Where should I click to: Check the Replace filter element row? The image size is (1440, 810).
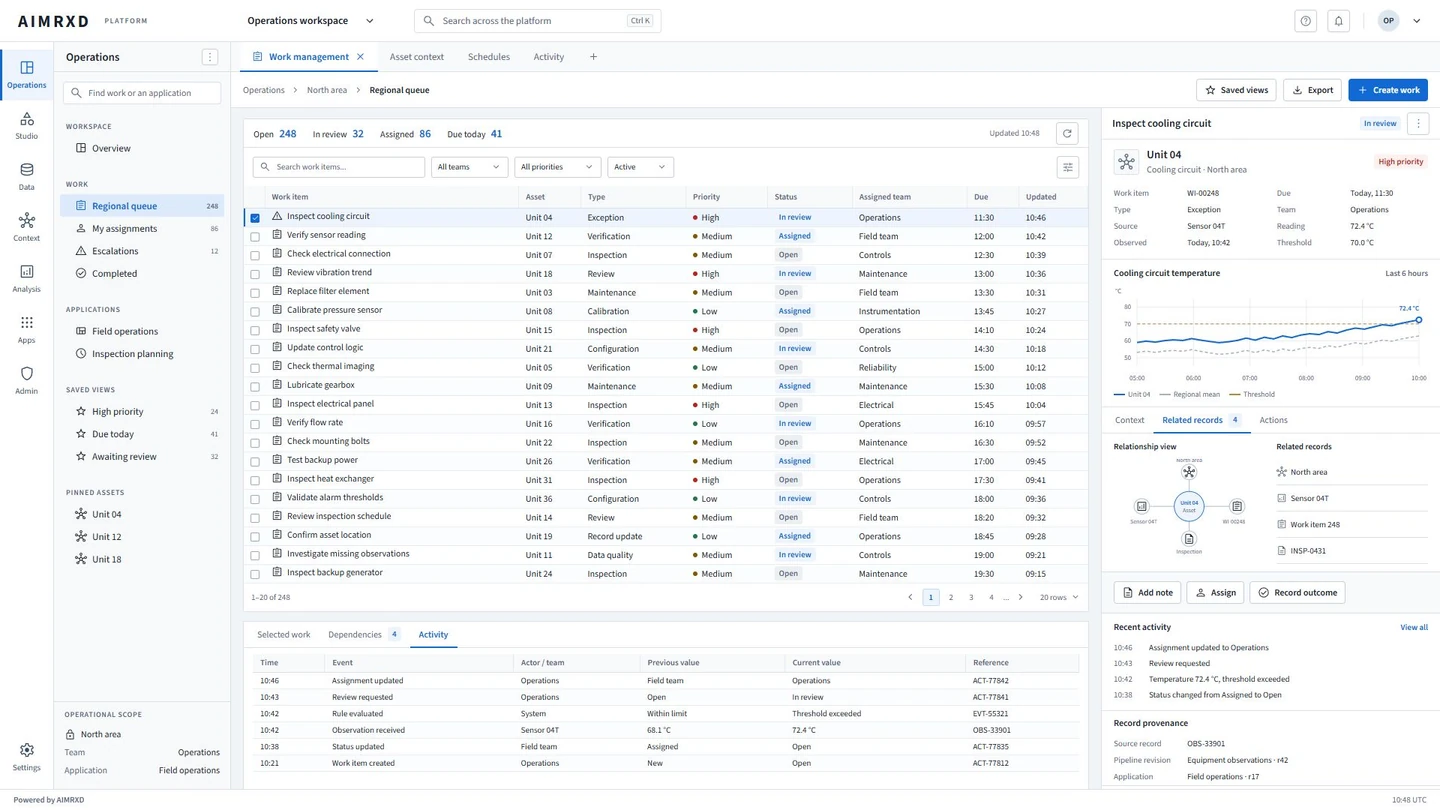(255, 292)
